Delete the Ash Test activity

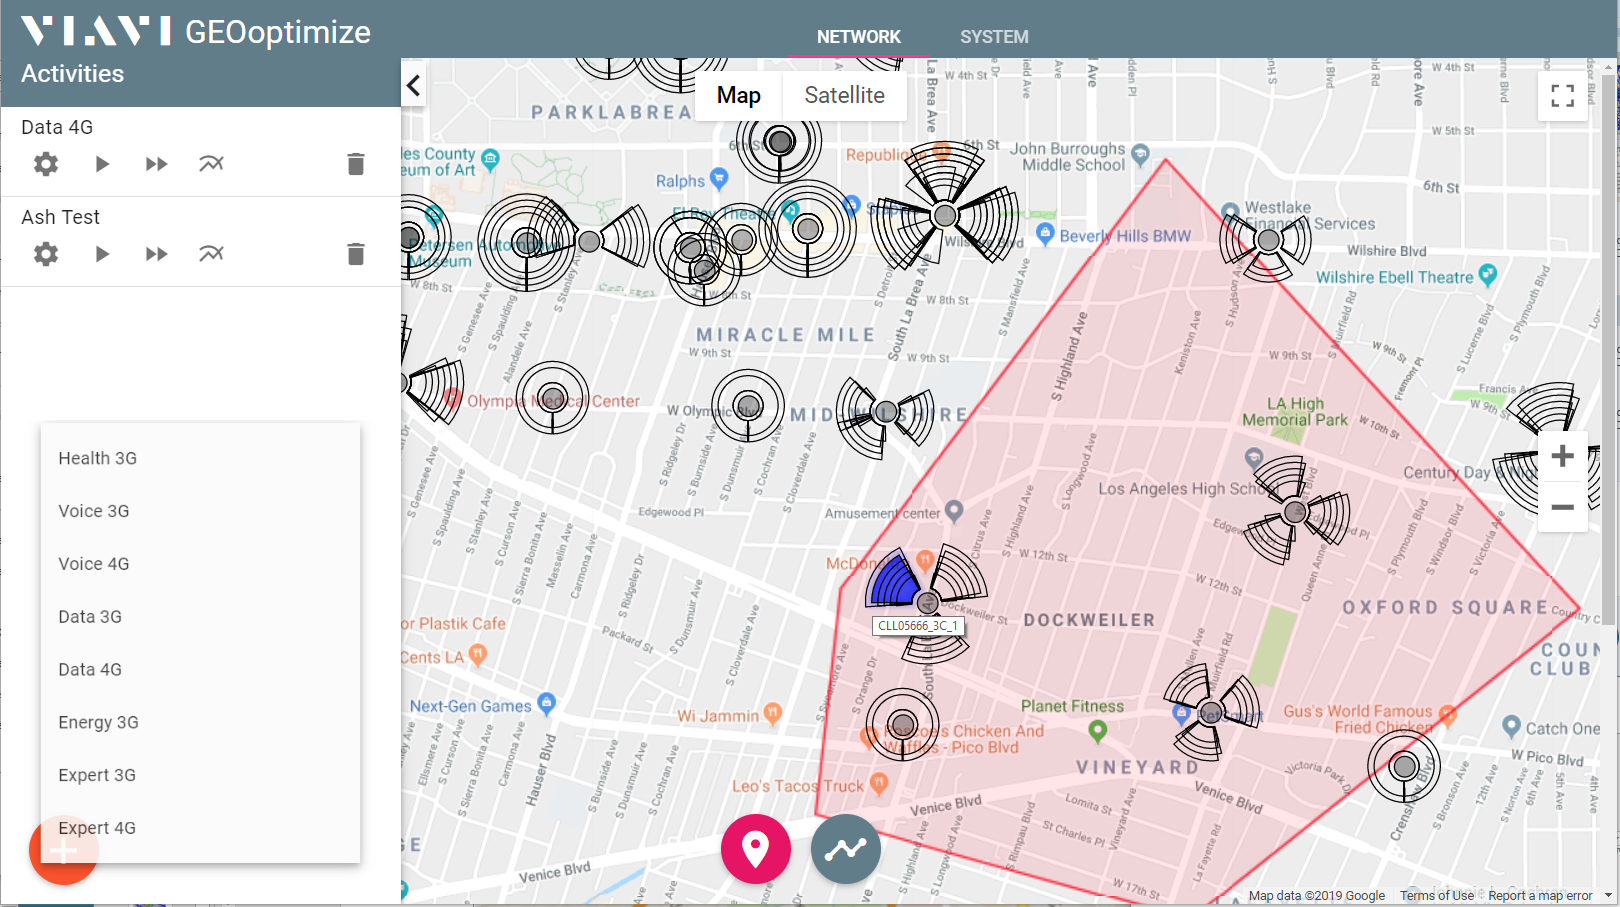356,254
